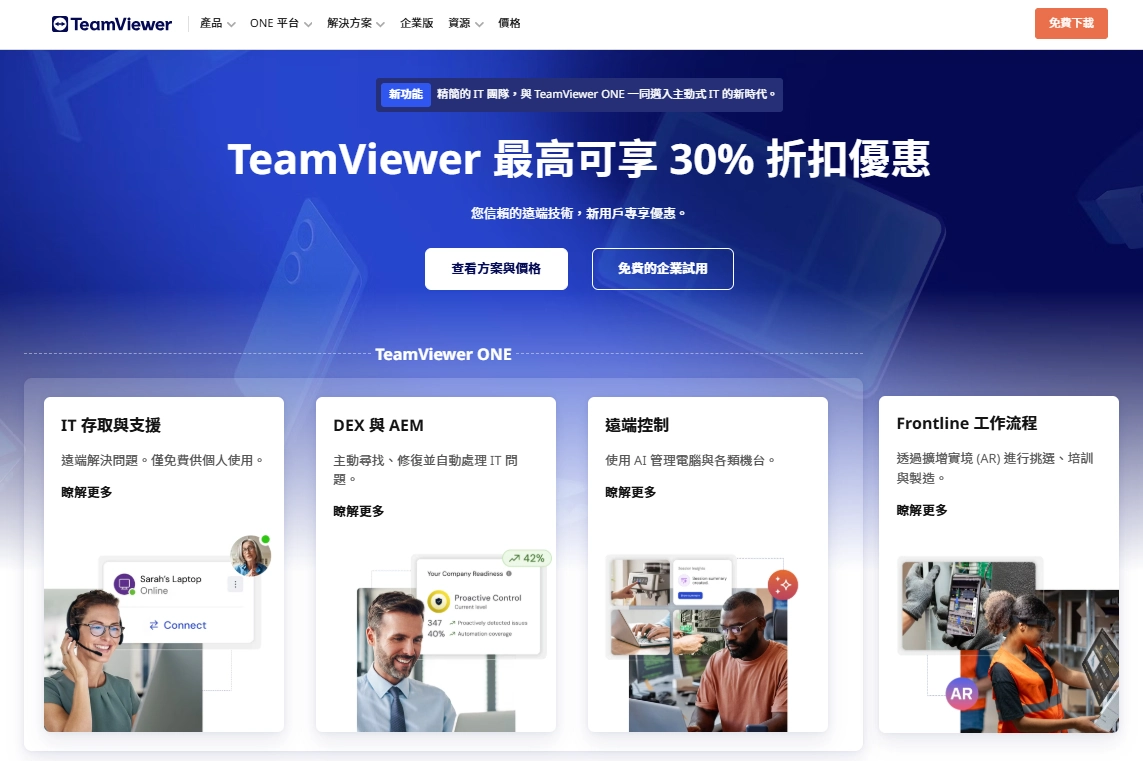Expand the 產品 dropdown chevron

click(231, 24)
